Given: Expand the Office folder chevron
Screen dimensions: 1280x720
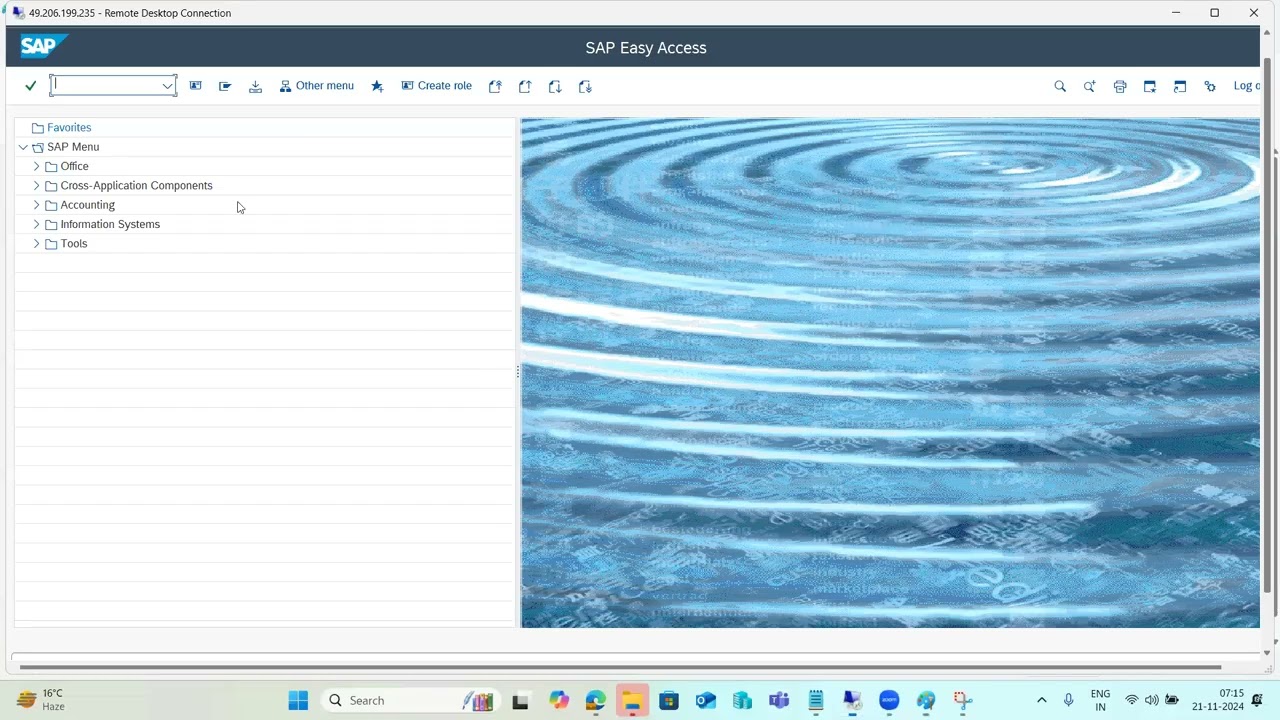Looking at the screenshot, I should pyautogui.click(x=37, y=166).
